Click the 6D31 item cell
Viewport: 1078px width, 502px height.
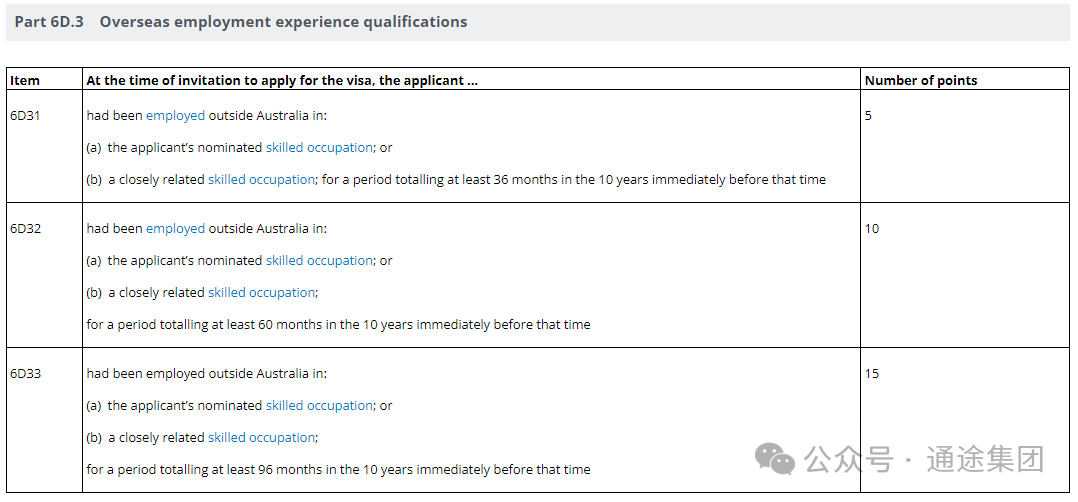click(25, 116)
